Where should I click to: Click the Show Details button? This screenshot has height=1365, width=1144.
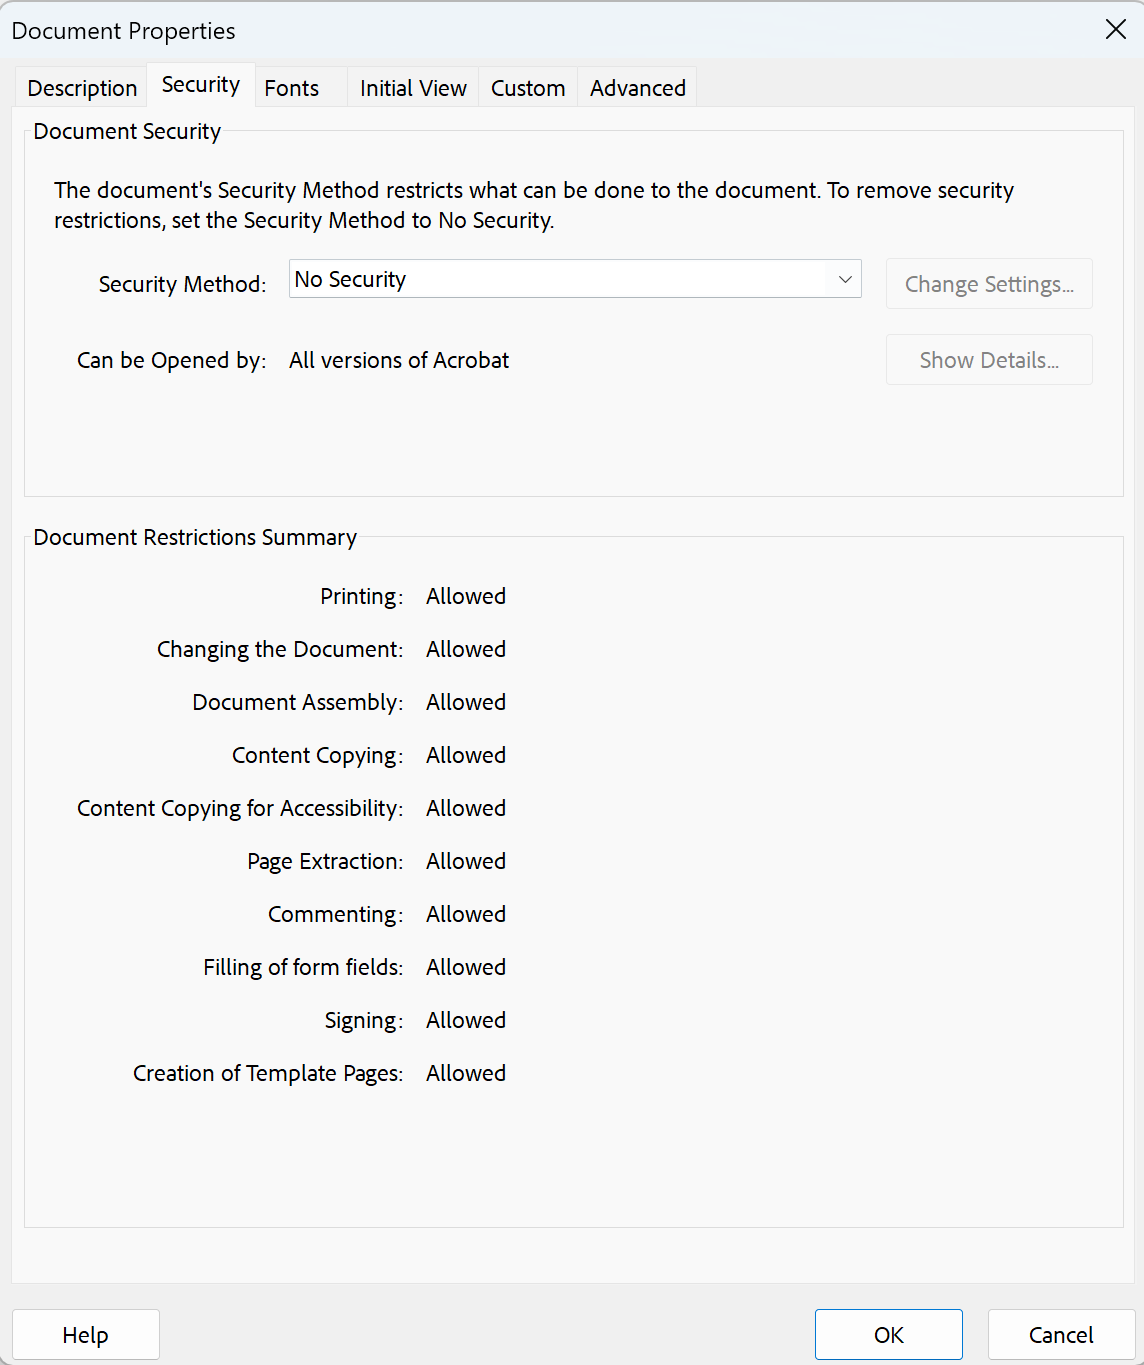click(x=989, y=360)
